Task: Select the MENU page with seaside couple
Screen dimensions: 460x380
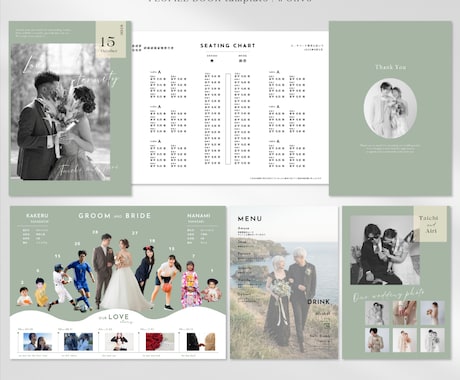Action: click(284, 282)
